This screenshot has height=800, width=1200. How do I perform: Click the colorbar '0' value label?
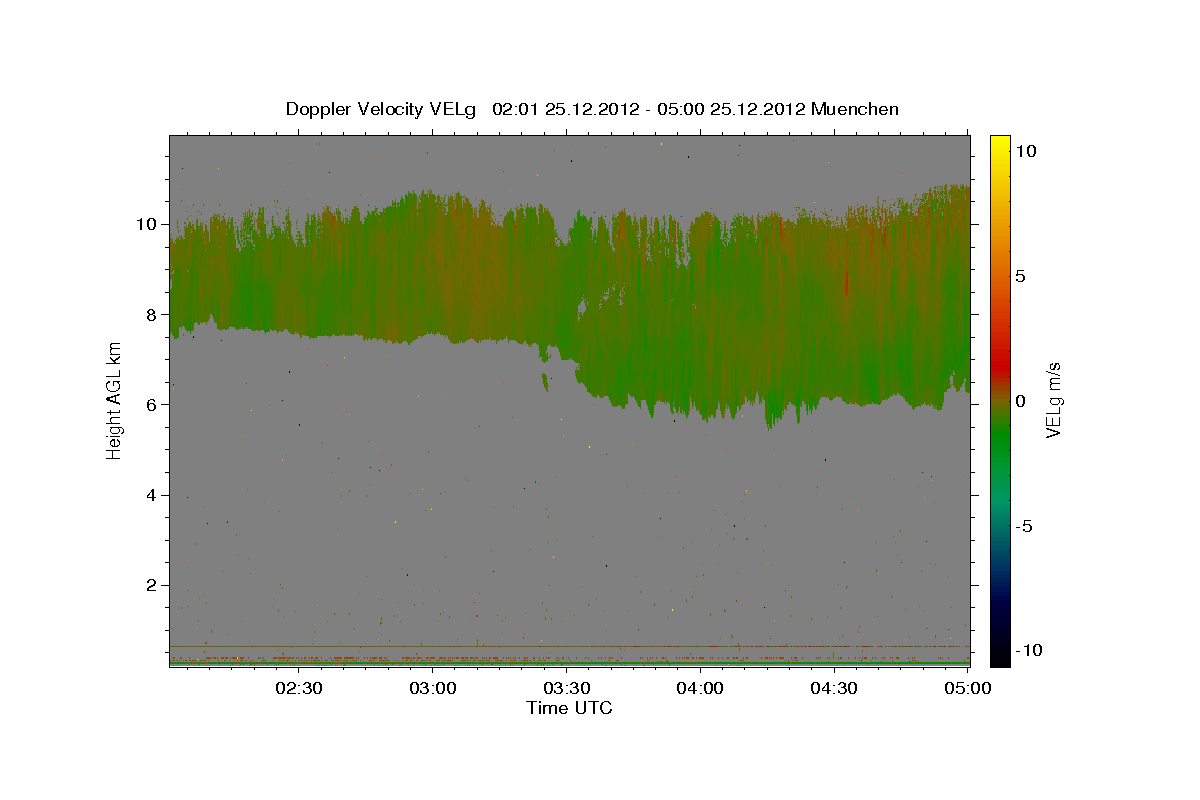click(1021, 401)
